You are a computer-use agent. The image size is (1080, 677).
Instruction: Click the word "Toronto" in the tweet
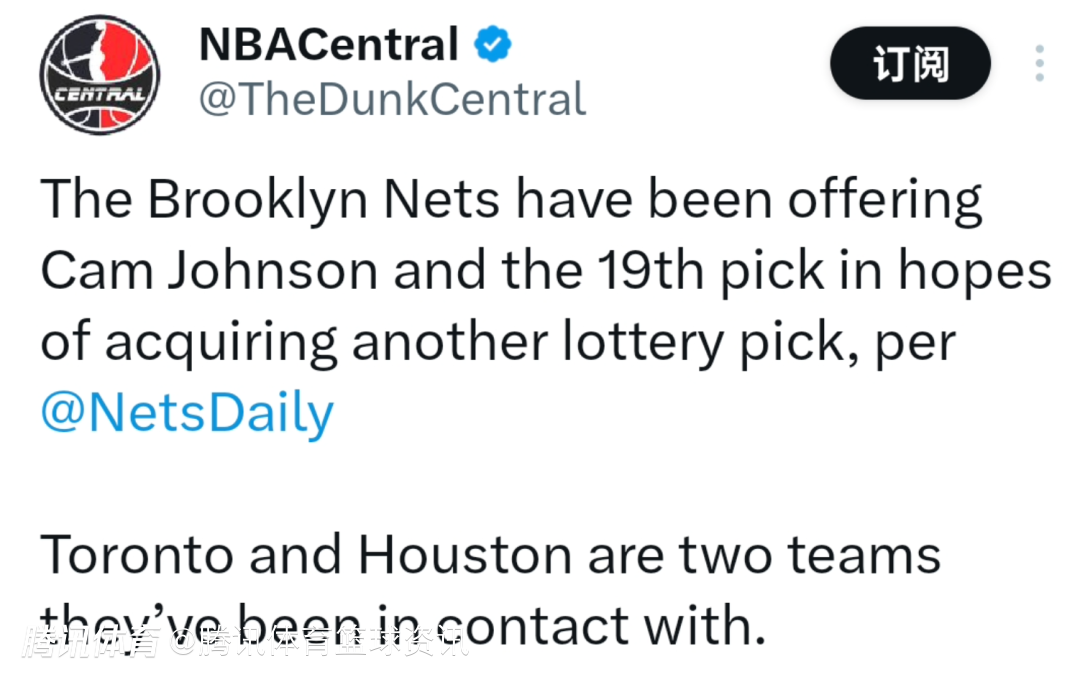[136, 554]
